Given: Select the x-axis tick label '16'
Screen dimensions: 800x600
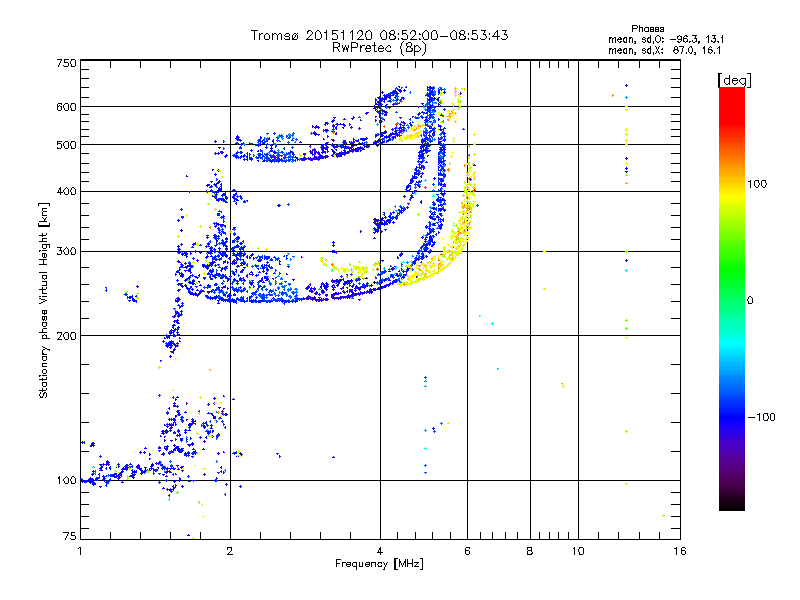Looking at the screenshot, I should point(680,551).
